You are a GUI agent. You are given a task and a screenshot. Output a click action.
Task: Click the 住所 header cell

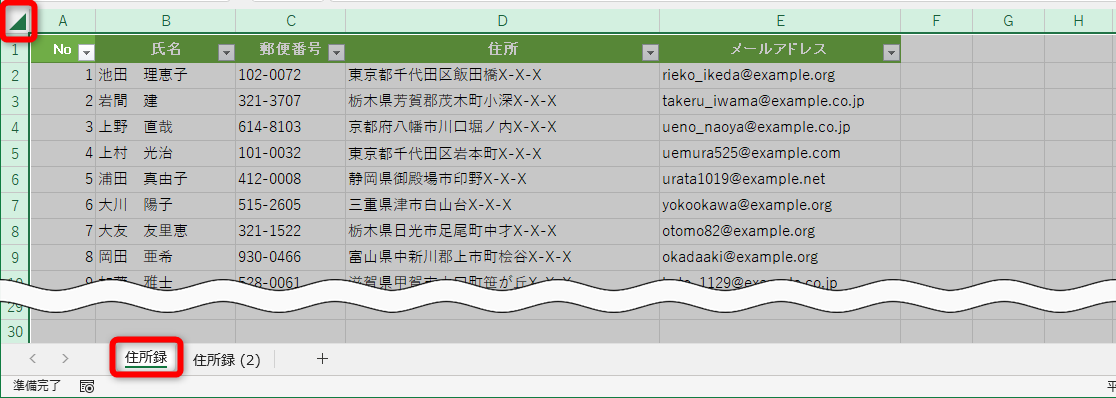[502, 49]
